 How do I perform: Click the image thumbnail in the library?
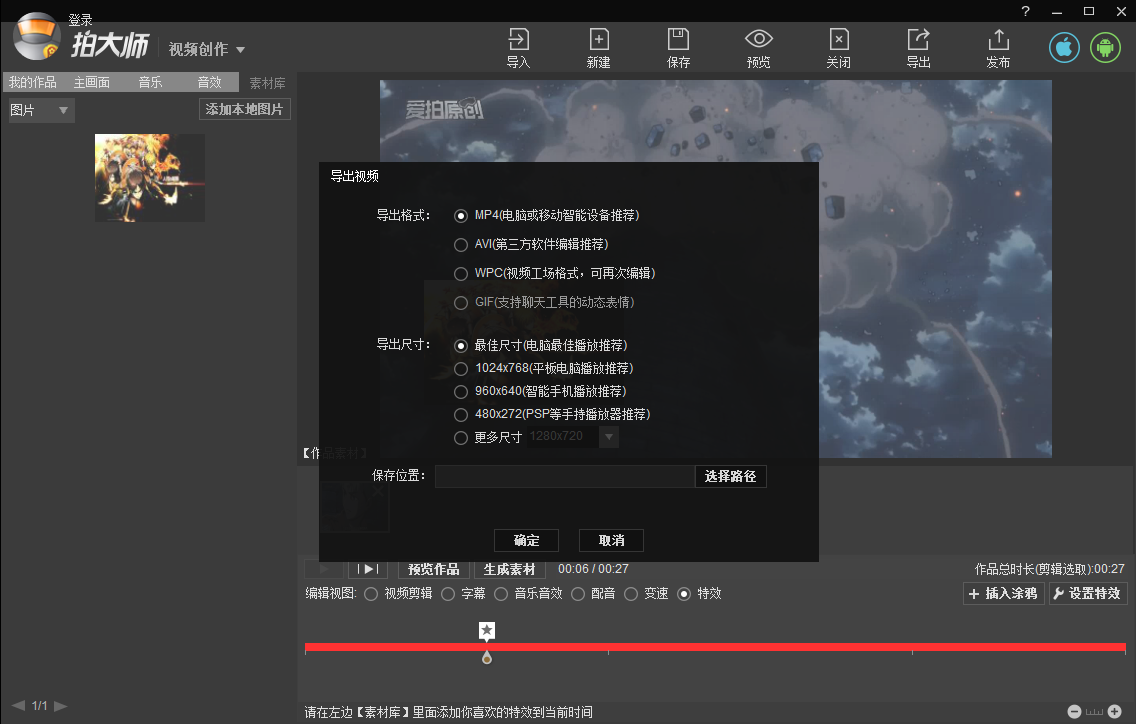[x=149, y=177]
